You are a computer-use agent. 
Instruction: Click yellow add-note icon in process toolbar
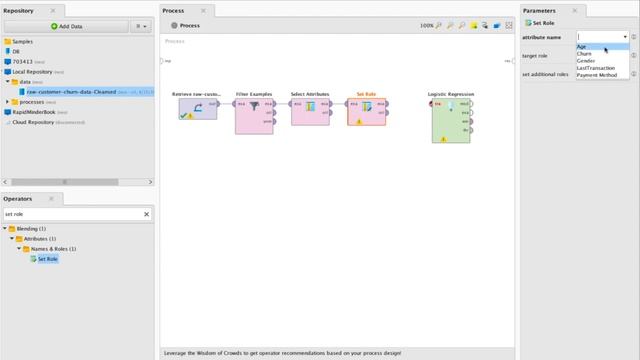pos(473,26)
